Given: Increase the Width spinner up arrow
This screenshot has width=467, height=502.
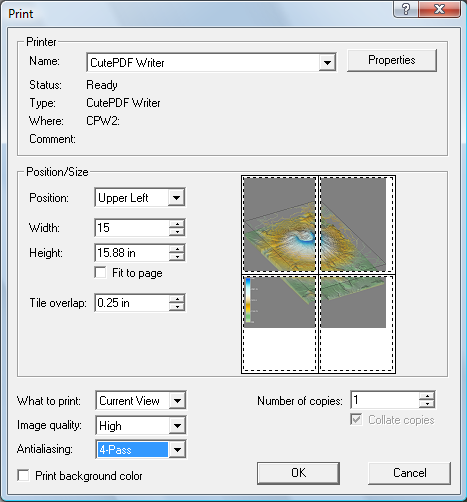Looking at the screenshot, I should pyautogui.click(x=177, y=224).
